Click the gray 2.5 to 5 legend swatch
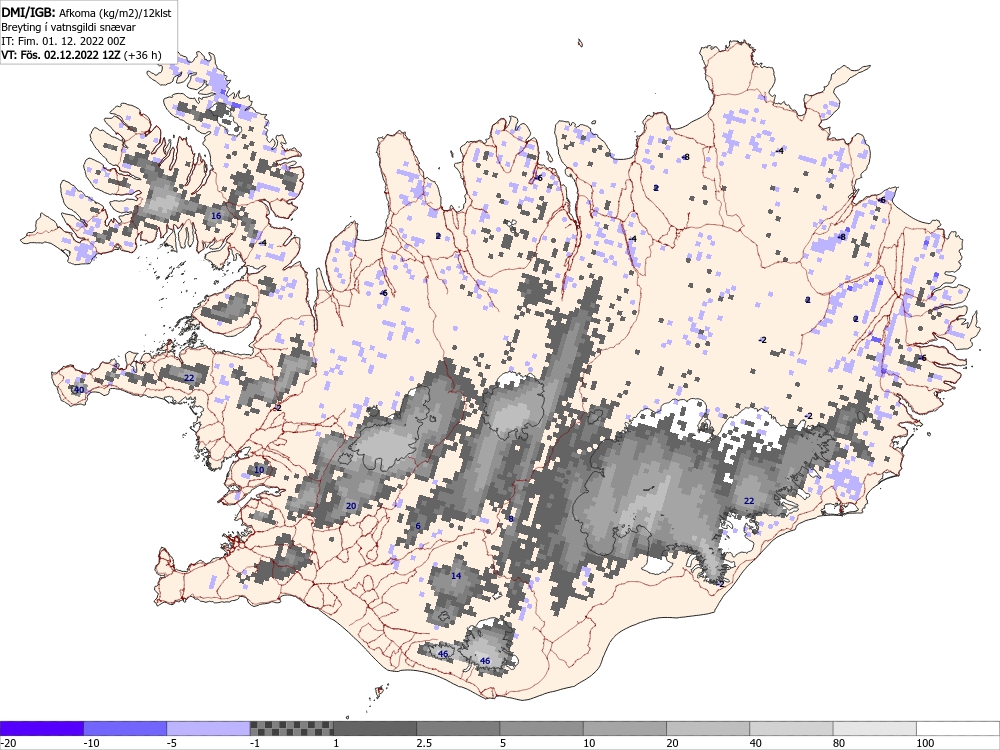Viewport: 1000px width, 750px height. pos(458,728)
